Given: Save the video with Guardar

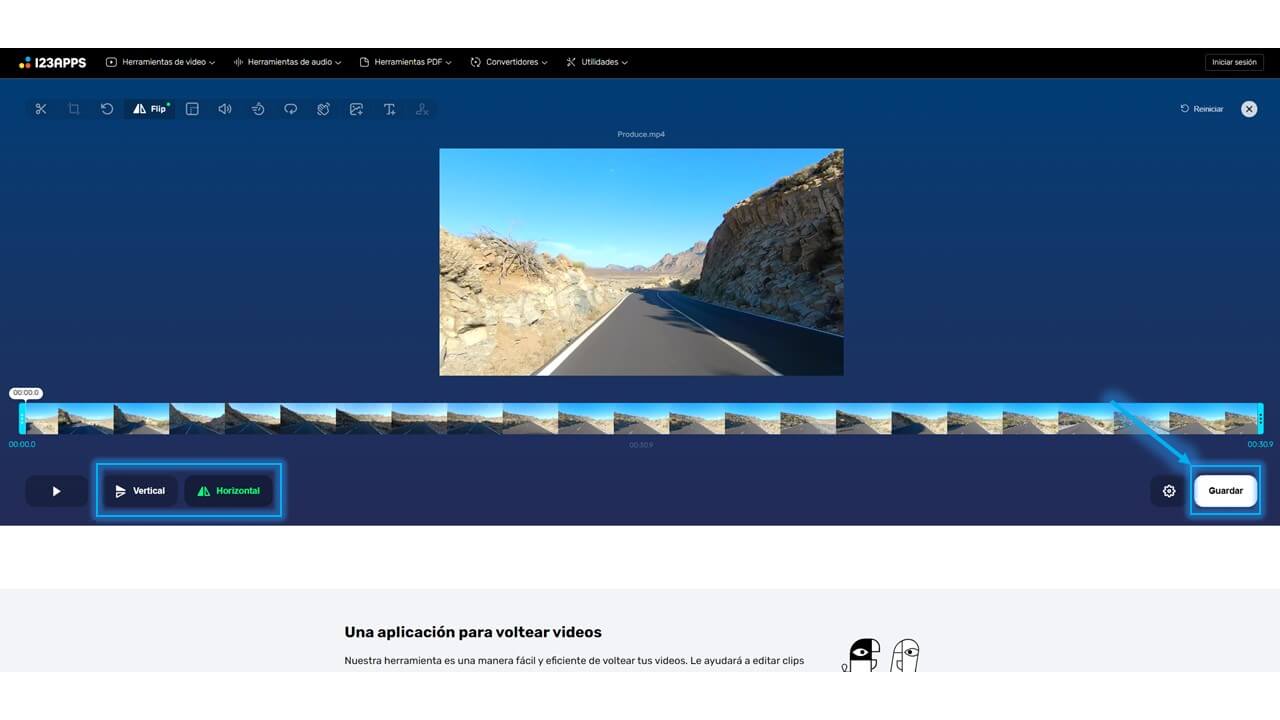Looking at the screenshot, I should tap(1225, 491).
